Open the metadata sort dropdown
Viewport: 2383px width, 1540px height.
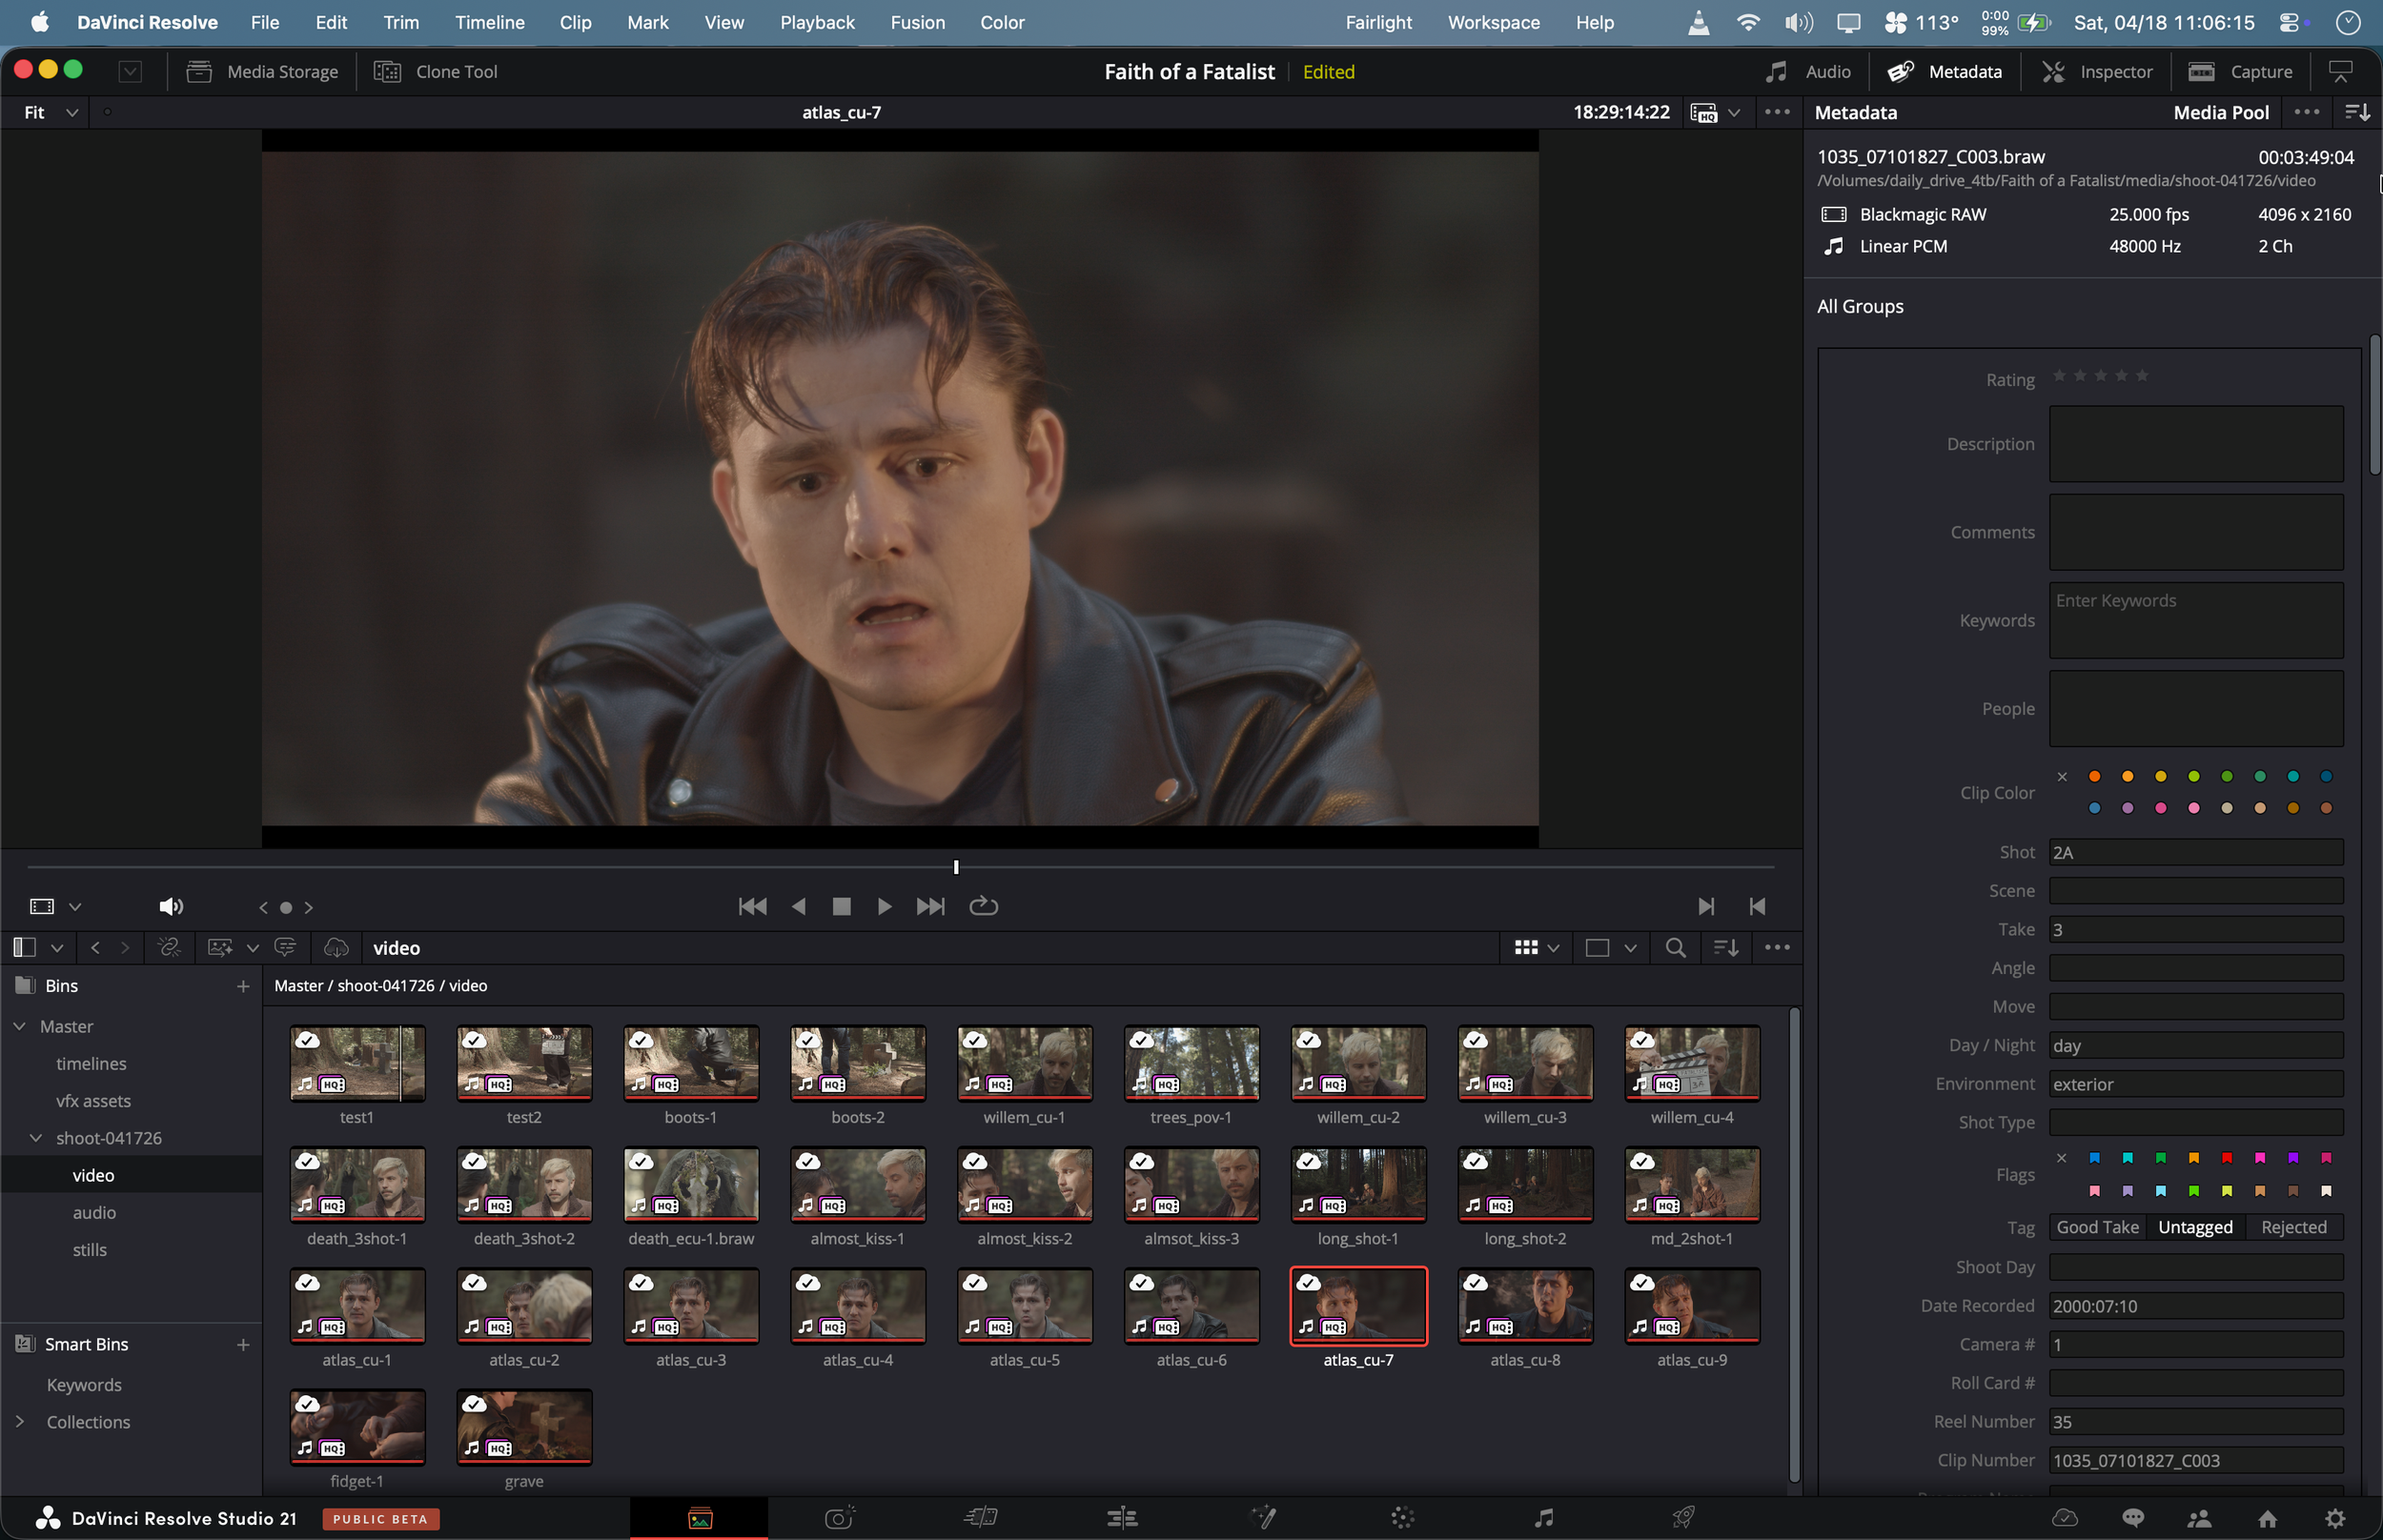2358,112
